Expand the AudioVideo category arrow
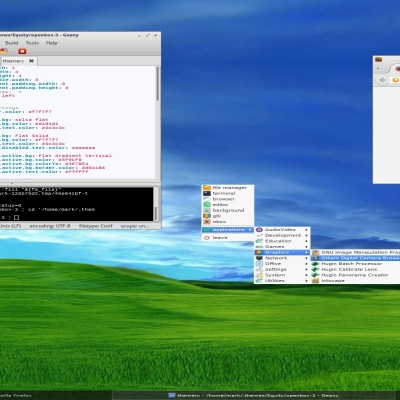This screenshot has width=400, height=400. (306, 230)
